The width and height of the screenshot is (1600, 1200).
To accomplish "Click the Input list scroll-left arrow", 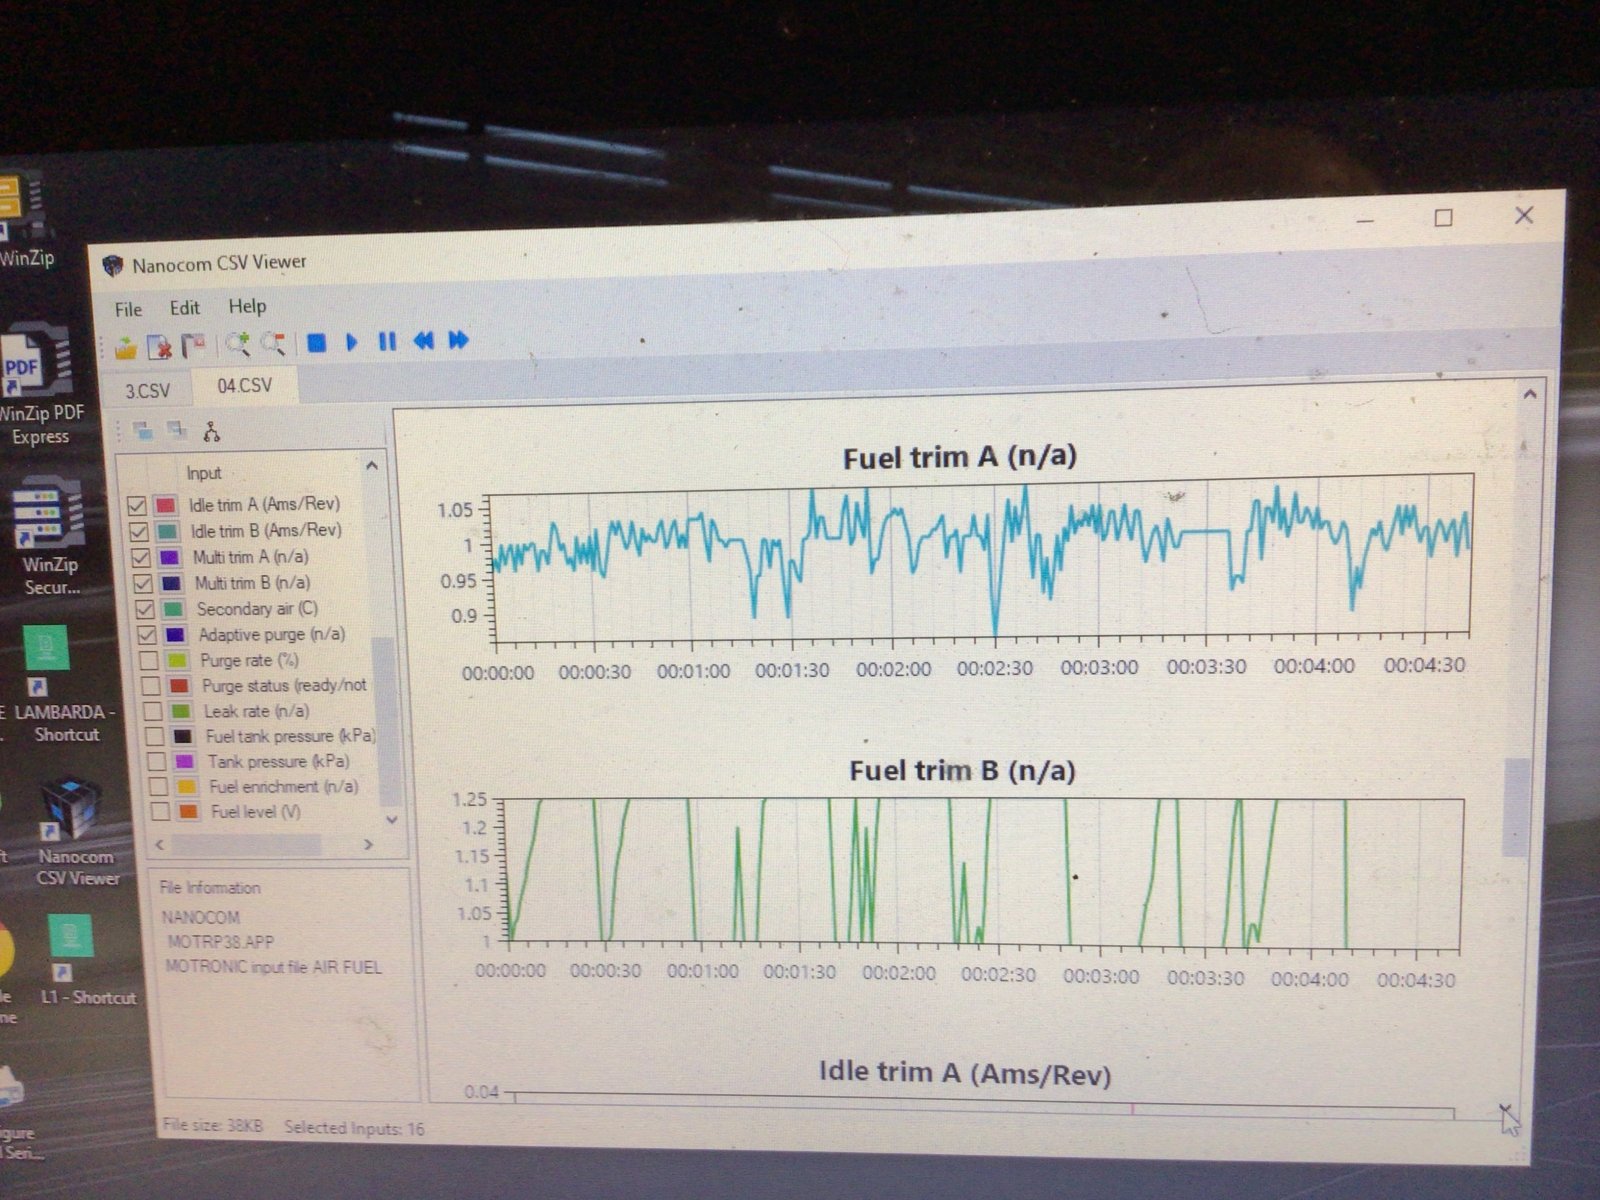I will pos(160,846).
